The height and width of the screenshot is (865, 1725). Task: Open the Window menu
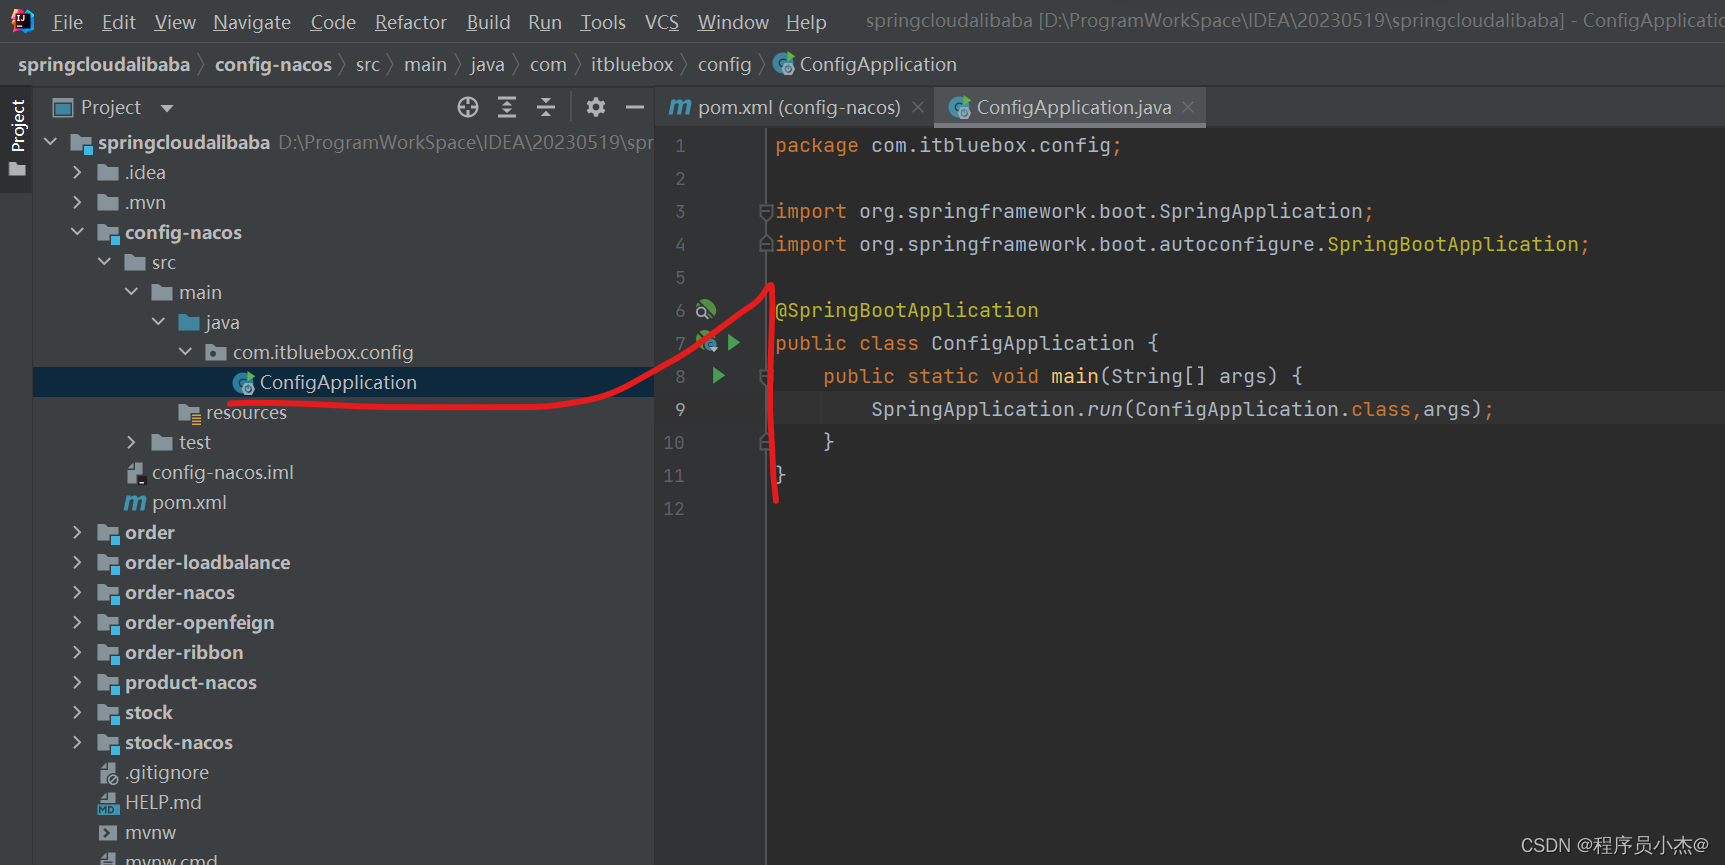click(x=733, y=22)
